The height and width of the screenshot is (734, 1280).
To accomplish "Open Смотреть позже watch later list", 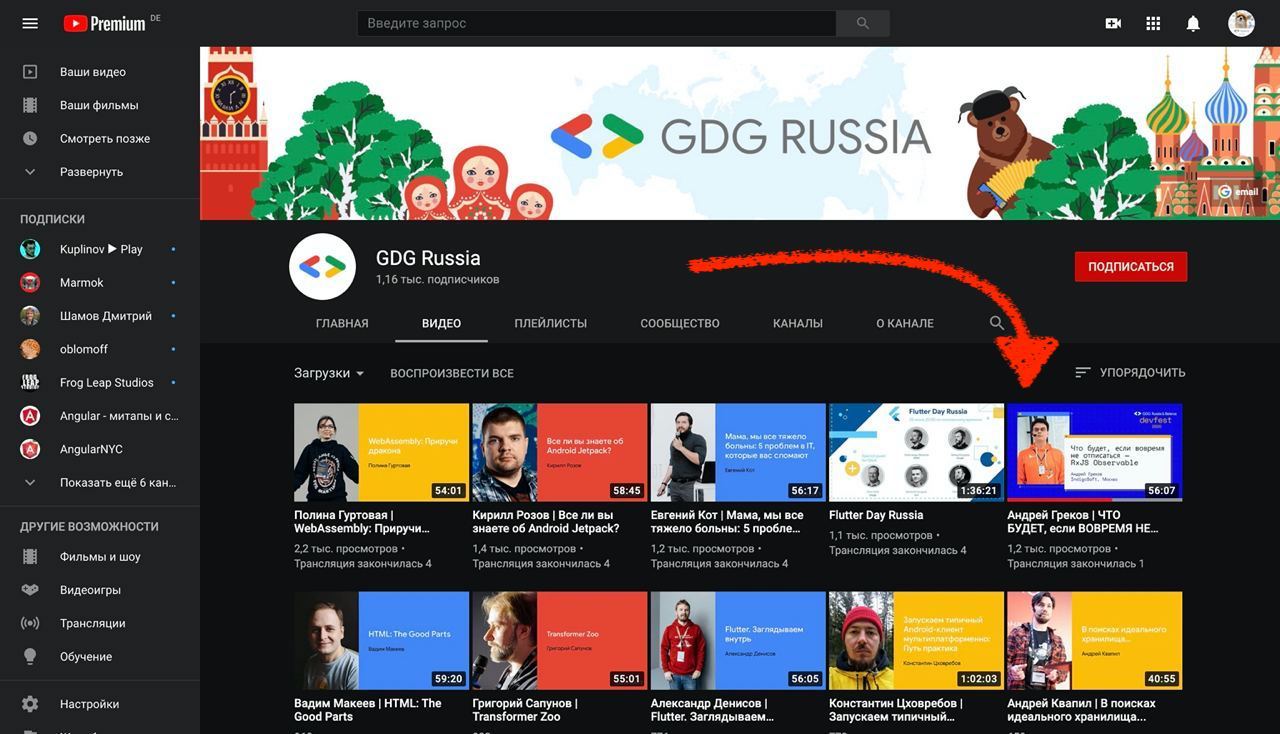I will (x=100, y=138).
